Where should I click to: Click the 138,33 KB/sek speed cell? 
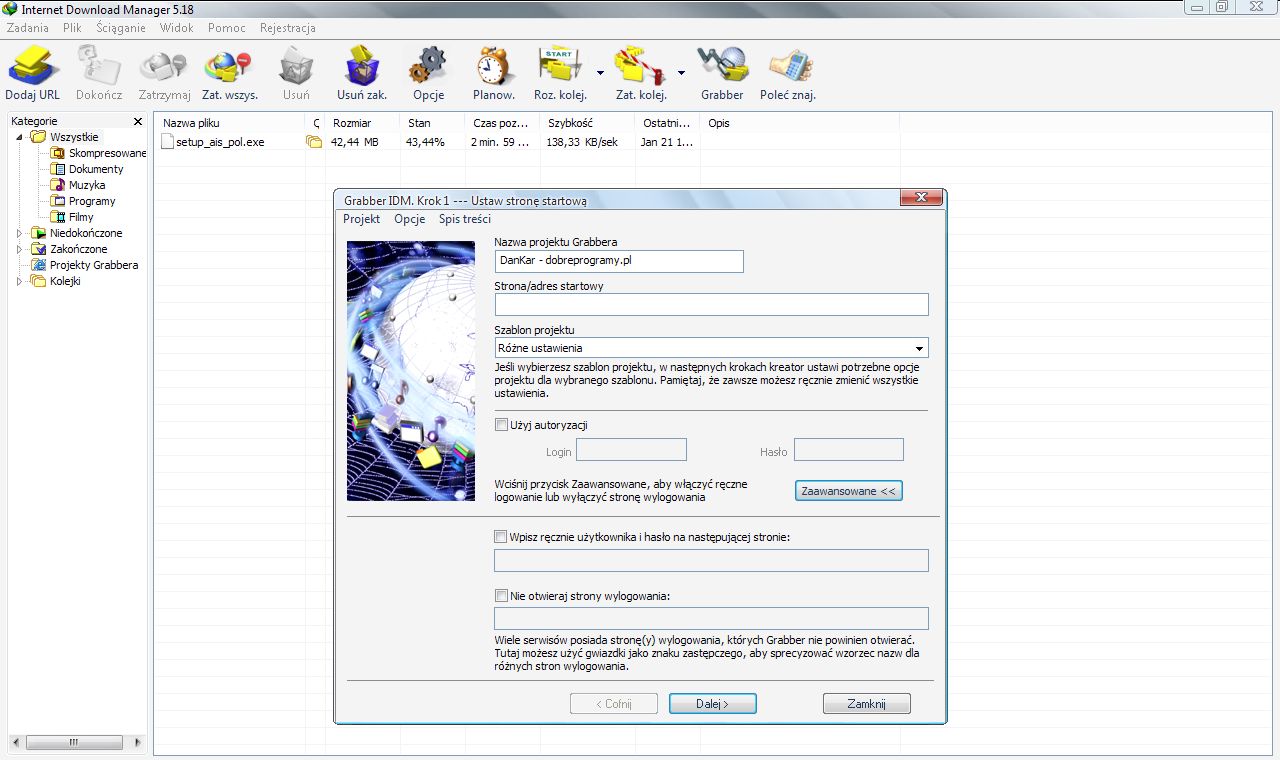583,142
